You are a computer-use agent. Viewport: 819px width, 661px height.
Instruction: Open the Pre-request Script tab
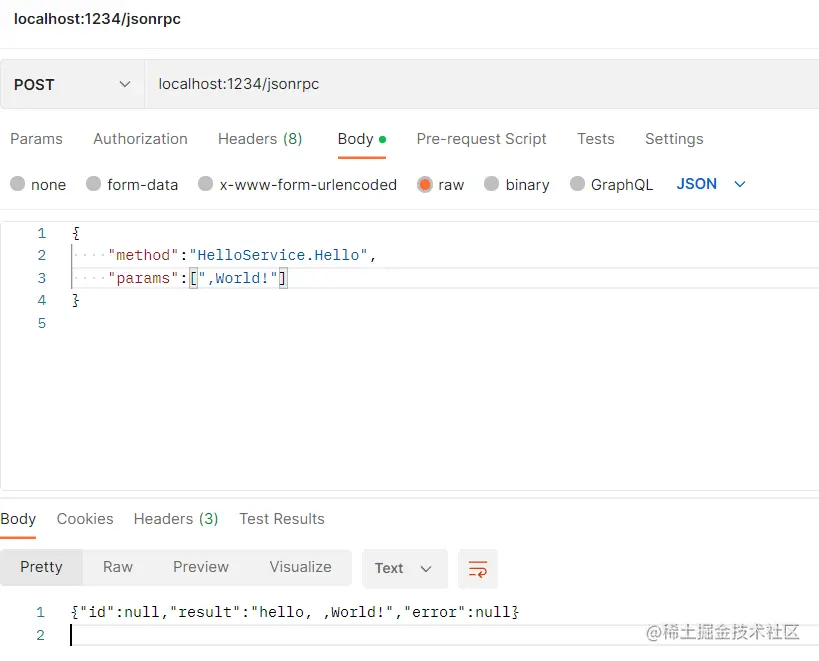pos(481,139)
